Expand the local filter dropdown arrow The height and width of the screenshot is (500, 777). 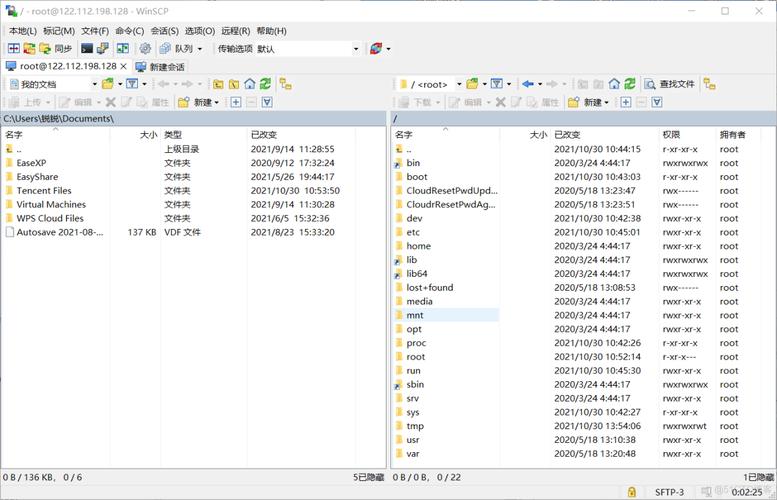click(x=145, y=85)
